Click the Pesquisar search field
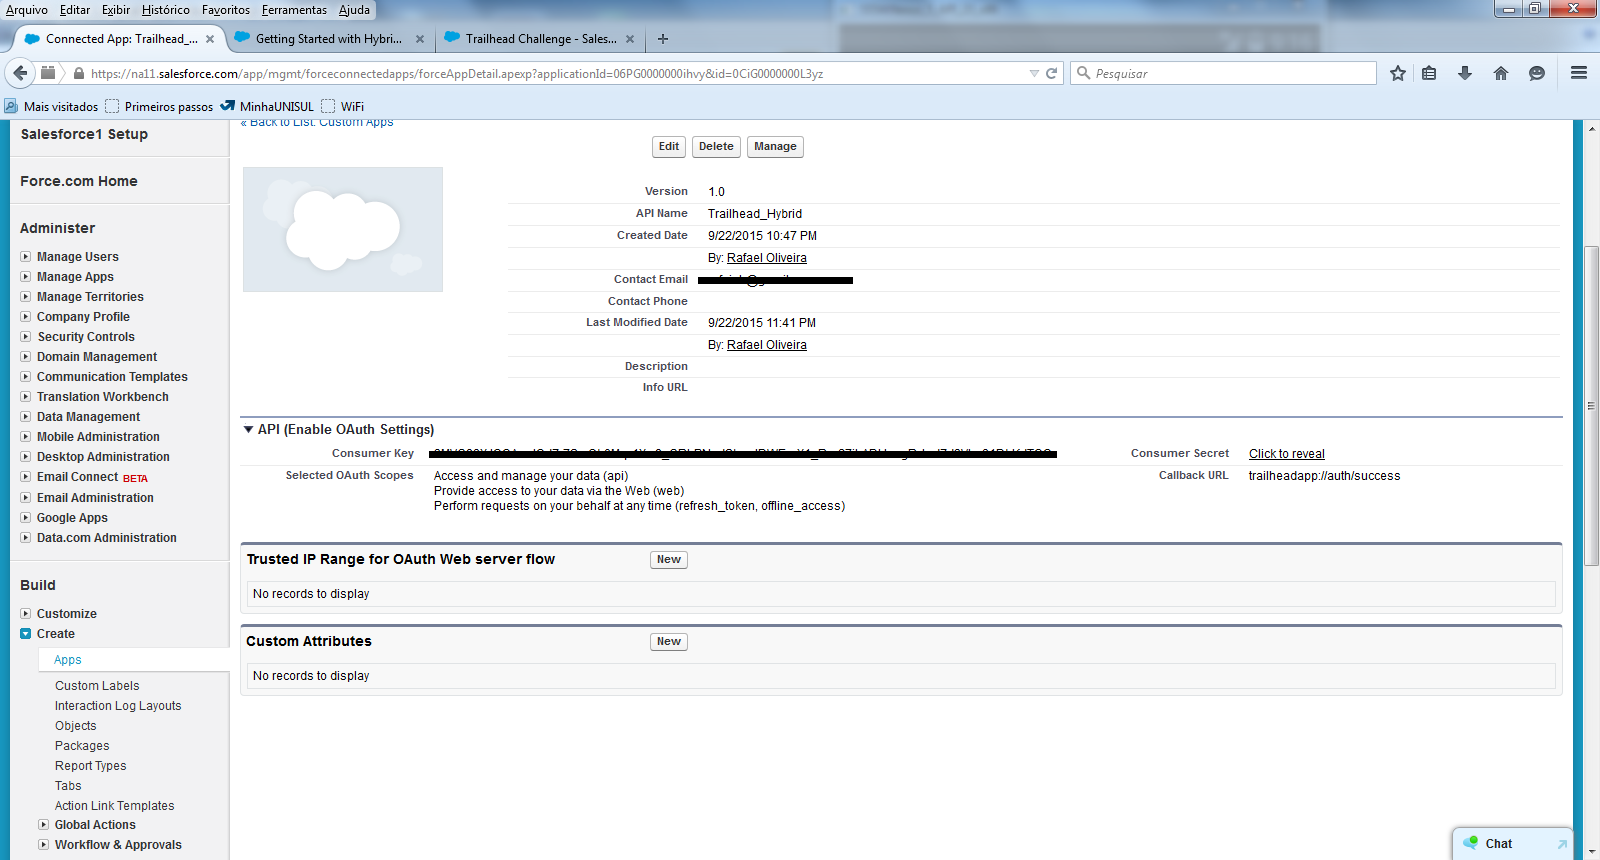This screenshot has width=1600, height=860. [x=1224, y=73]
